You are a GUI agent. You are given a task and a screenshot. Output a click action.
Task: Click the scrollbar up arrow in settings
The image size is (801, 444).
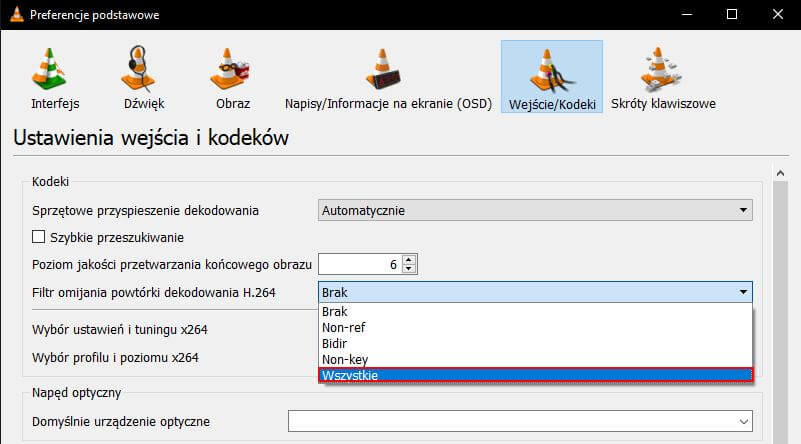point(780,174)
